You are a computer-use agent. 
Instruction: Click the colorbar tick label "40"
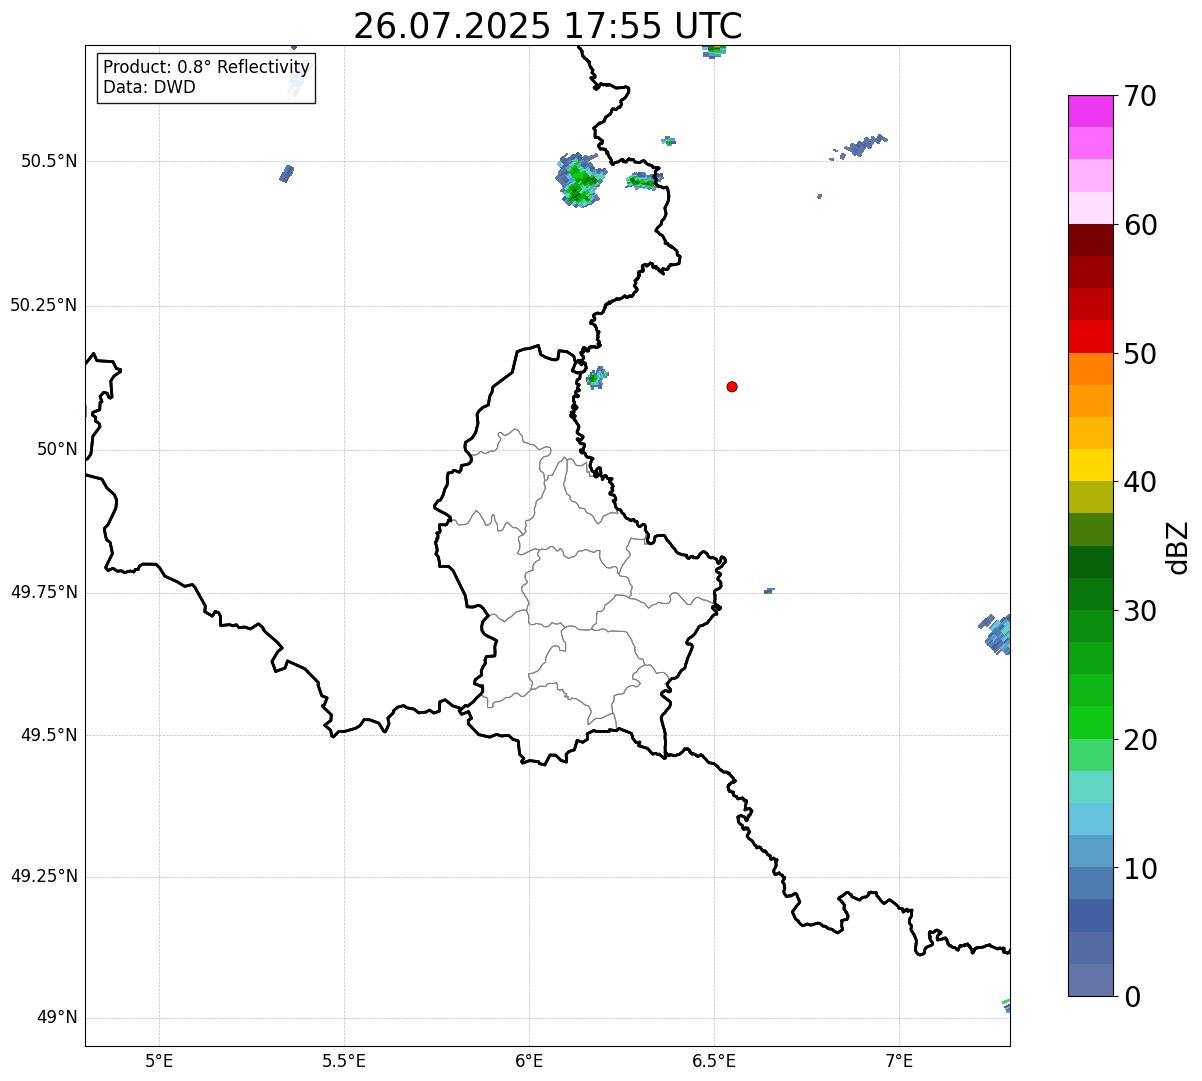click(1140, 482)
